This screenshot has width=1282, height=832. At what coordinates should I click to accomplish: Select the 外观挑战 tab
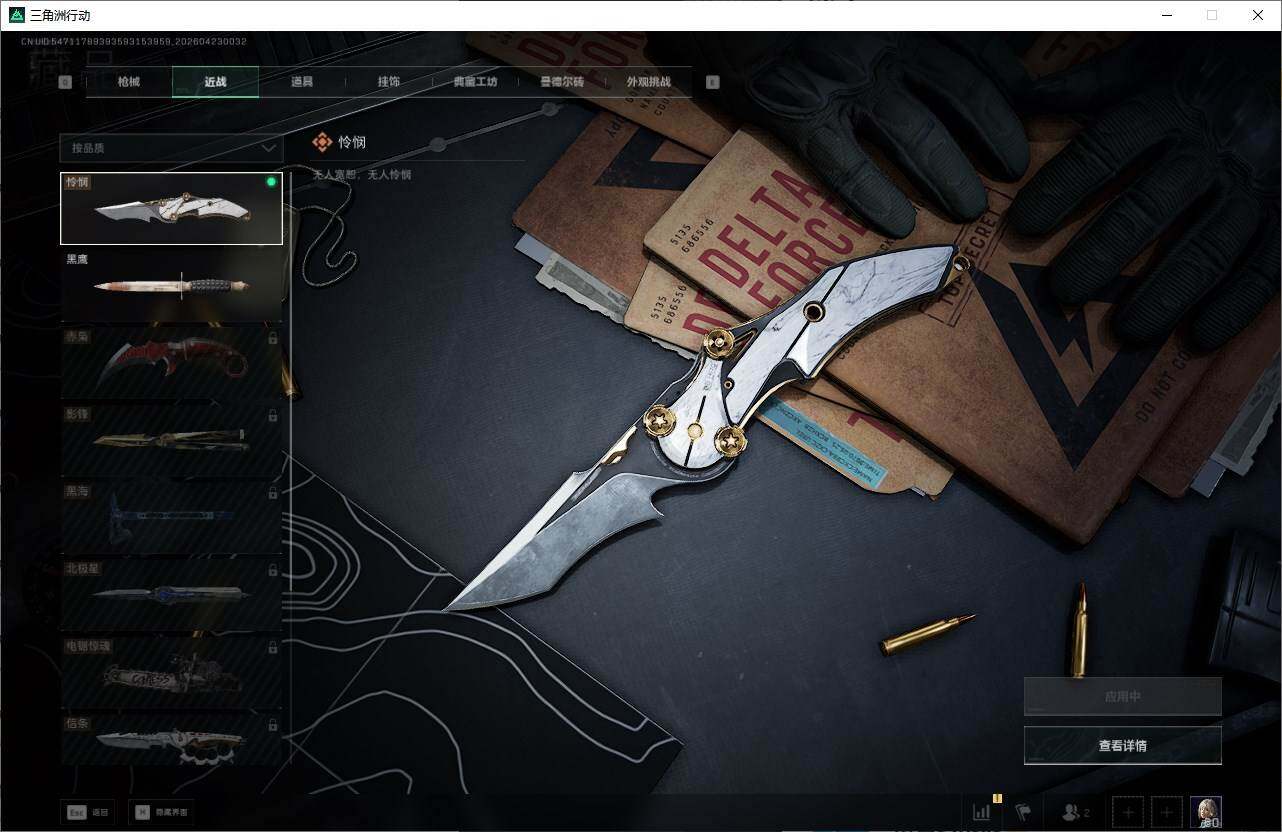coord(648,82)
